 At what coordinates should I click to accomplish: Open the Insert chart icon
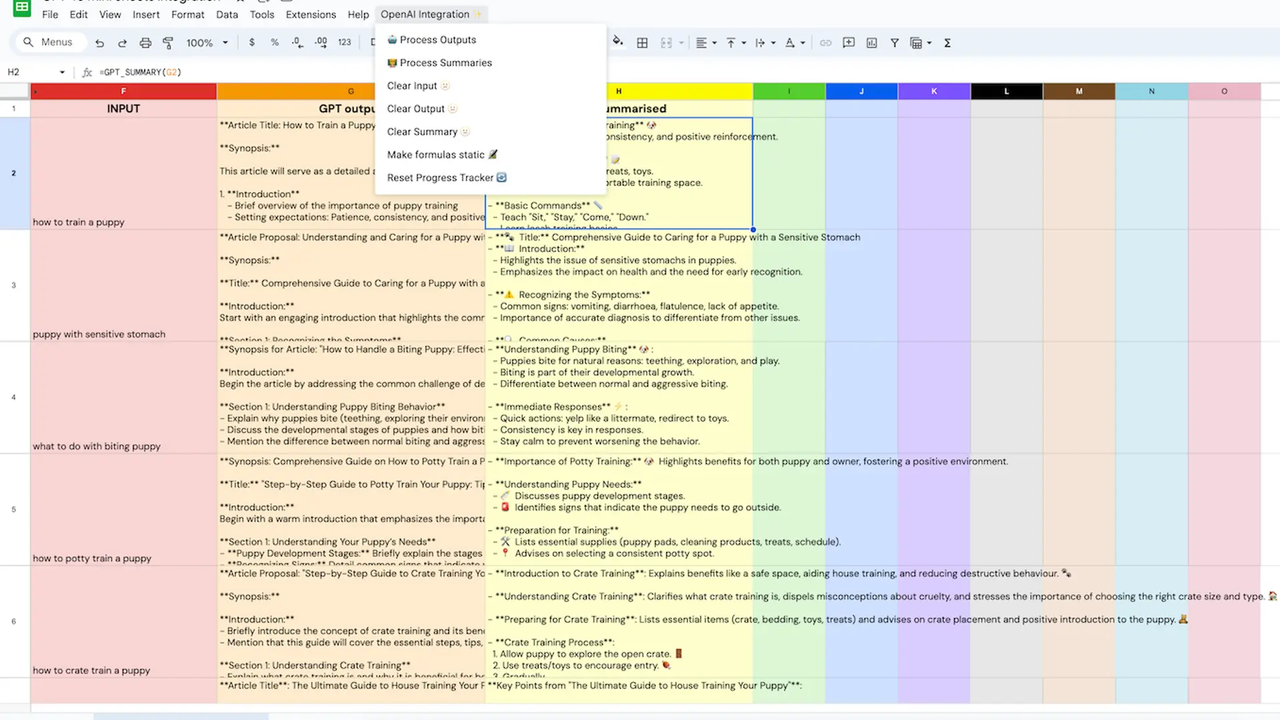pos(872,42)
